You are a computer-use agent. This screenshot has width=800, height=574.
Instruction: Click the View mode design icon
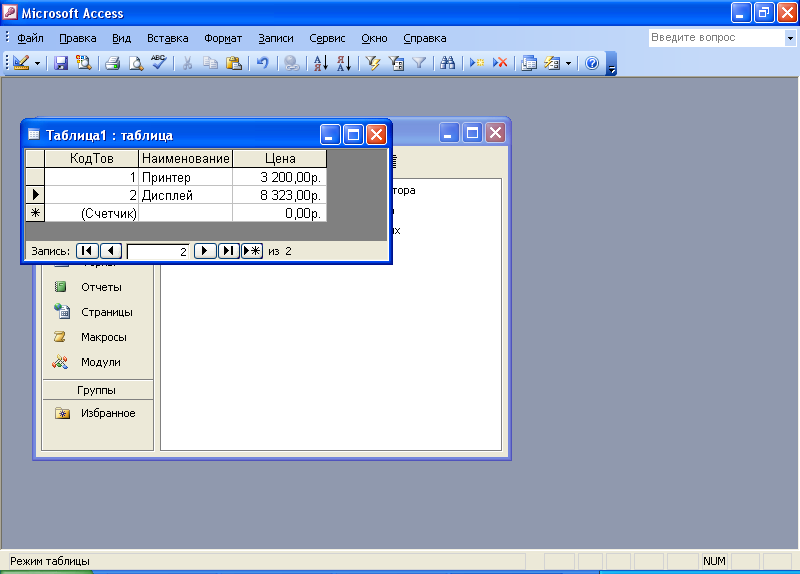click(x=21, y=63)
